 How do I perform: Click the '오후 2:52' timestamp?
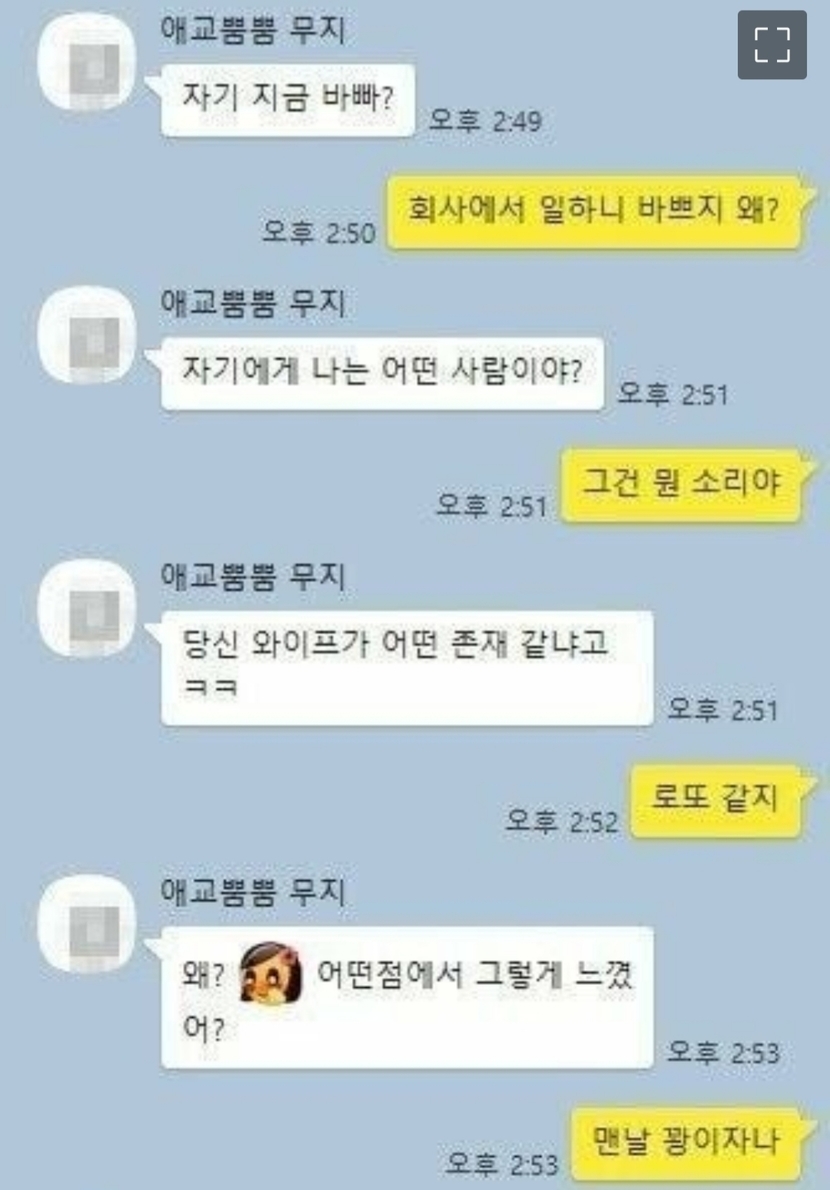(561, 821)
